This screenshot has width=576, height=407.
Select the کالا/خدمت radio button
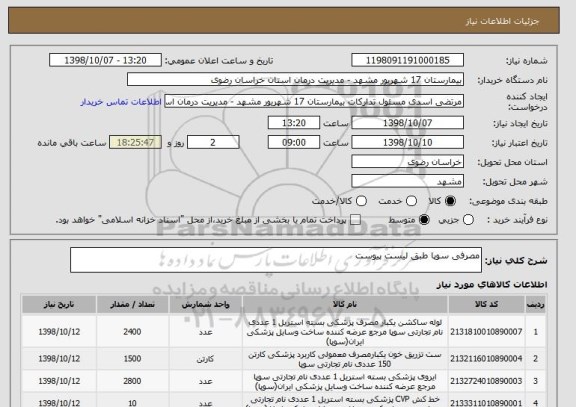coord(361,201)
